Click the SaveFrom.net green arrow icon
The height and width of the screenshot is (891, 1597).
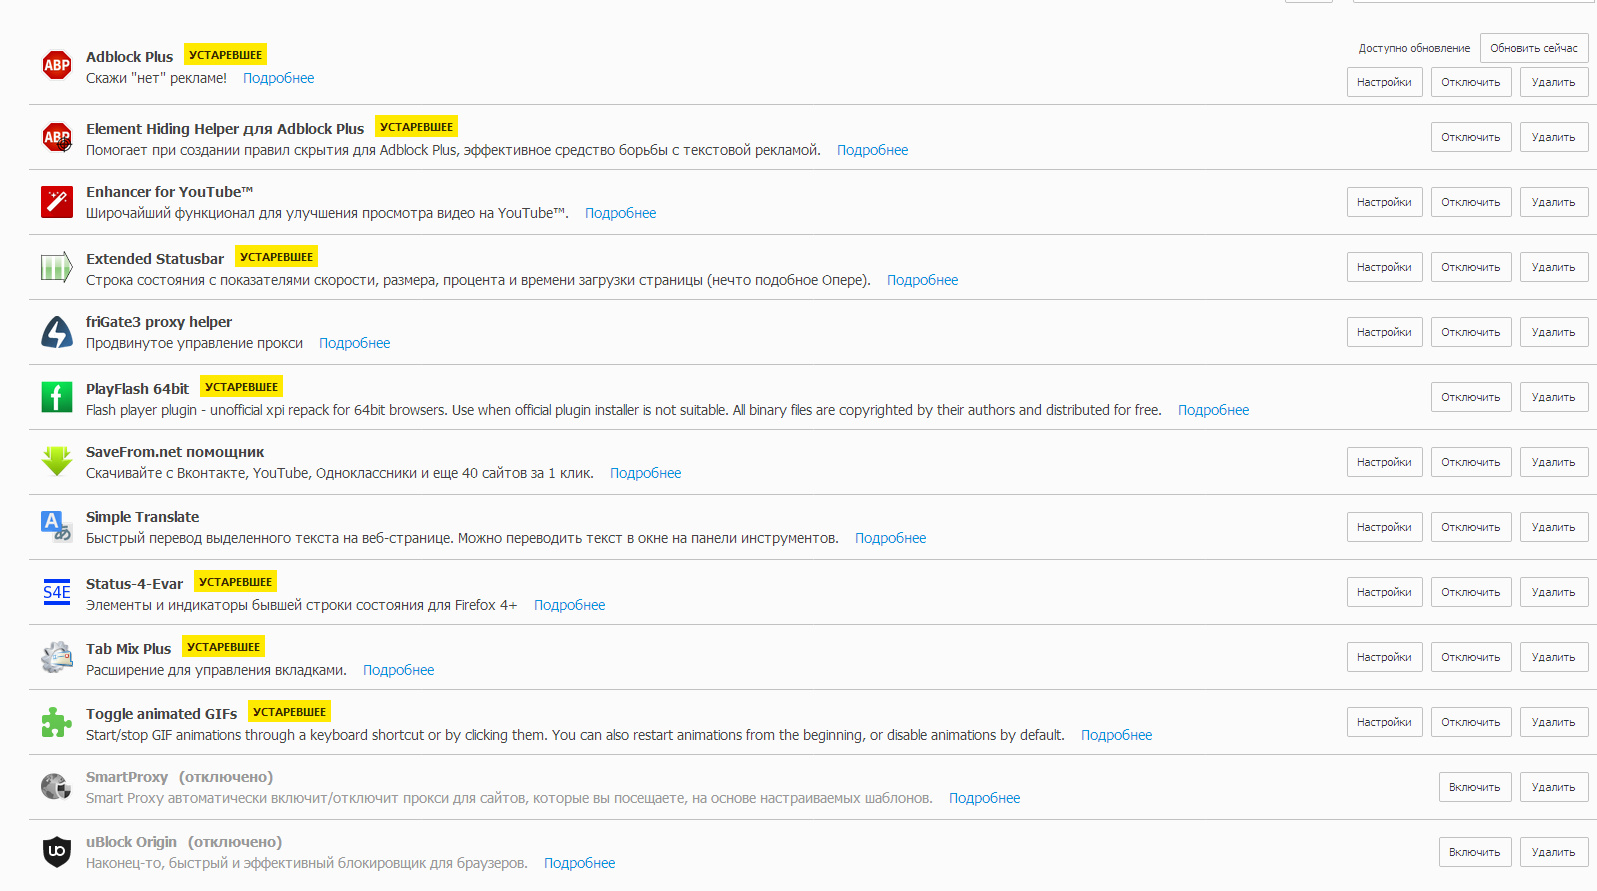[57, 462]
